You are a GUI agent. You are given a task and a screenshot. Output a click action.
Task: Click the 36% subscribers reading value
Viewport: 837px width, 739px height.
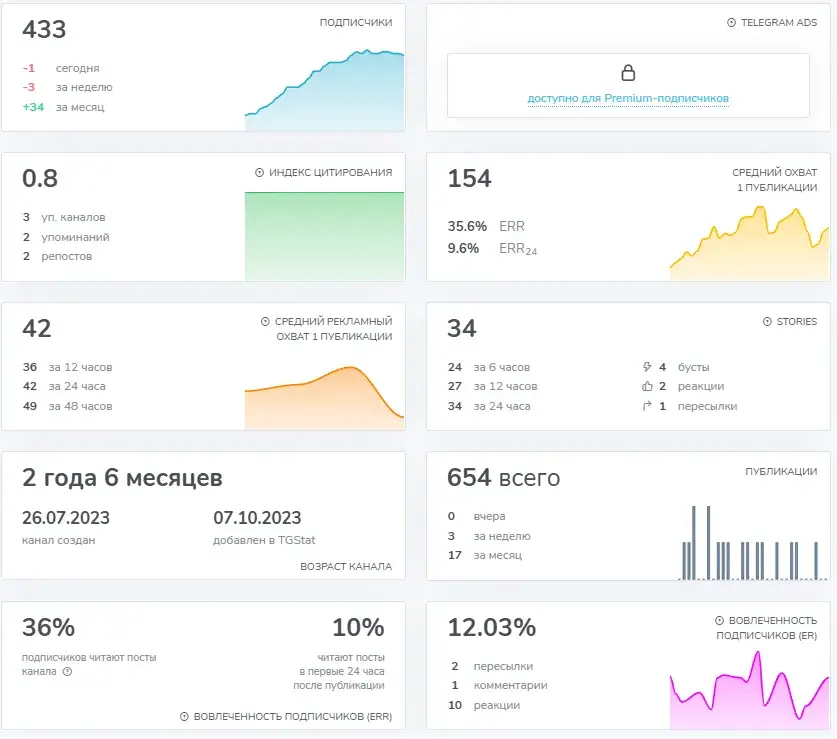click(x=49, y=627)
